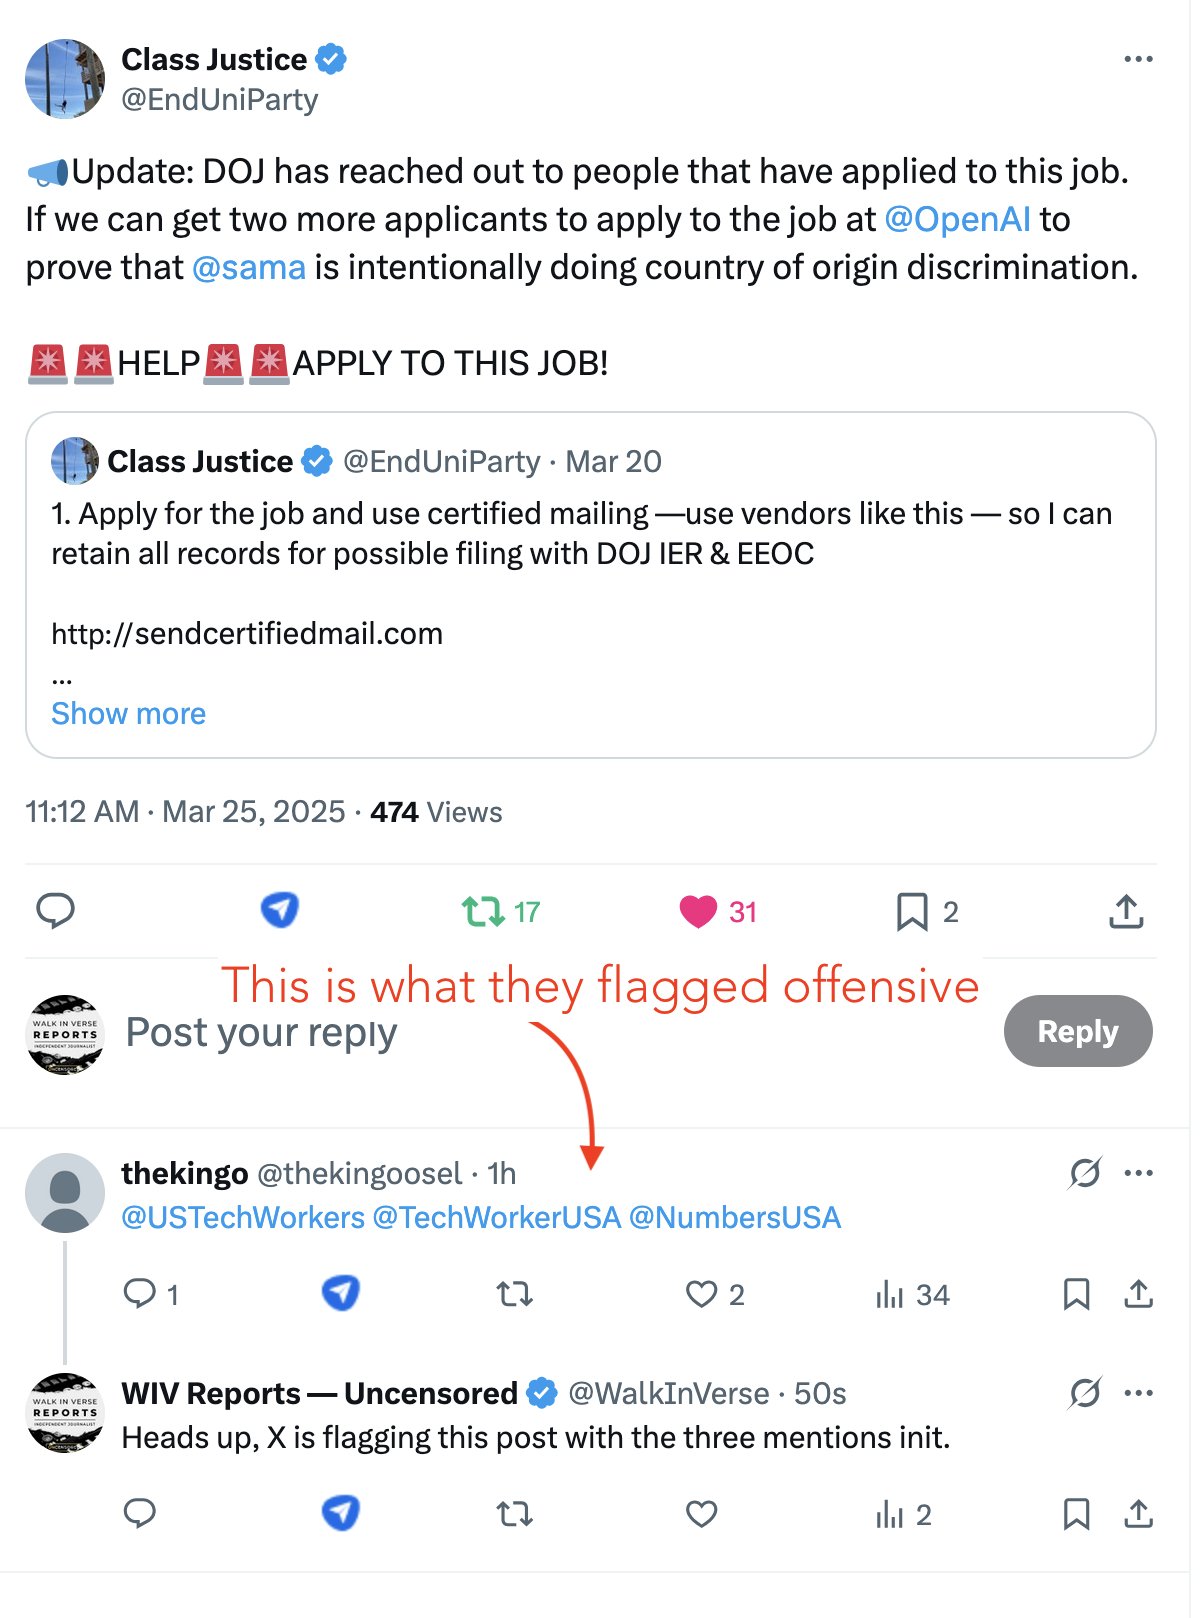
Task: Like thekingo's reply with 2 likes
Action: (x=701, y=1294)
